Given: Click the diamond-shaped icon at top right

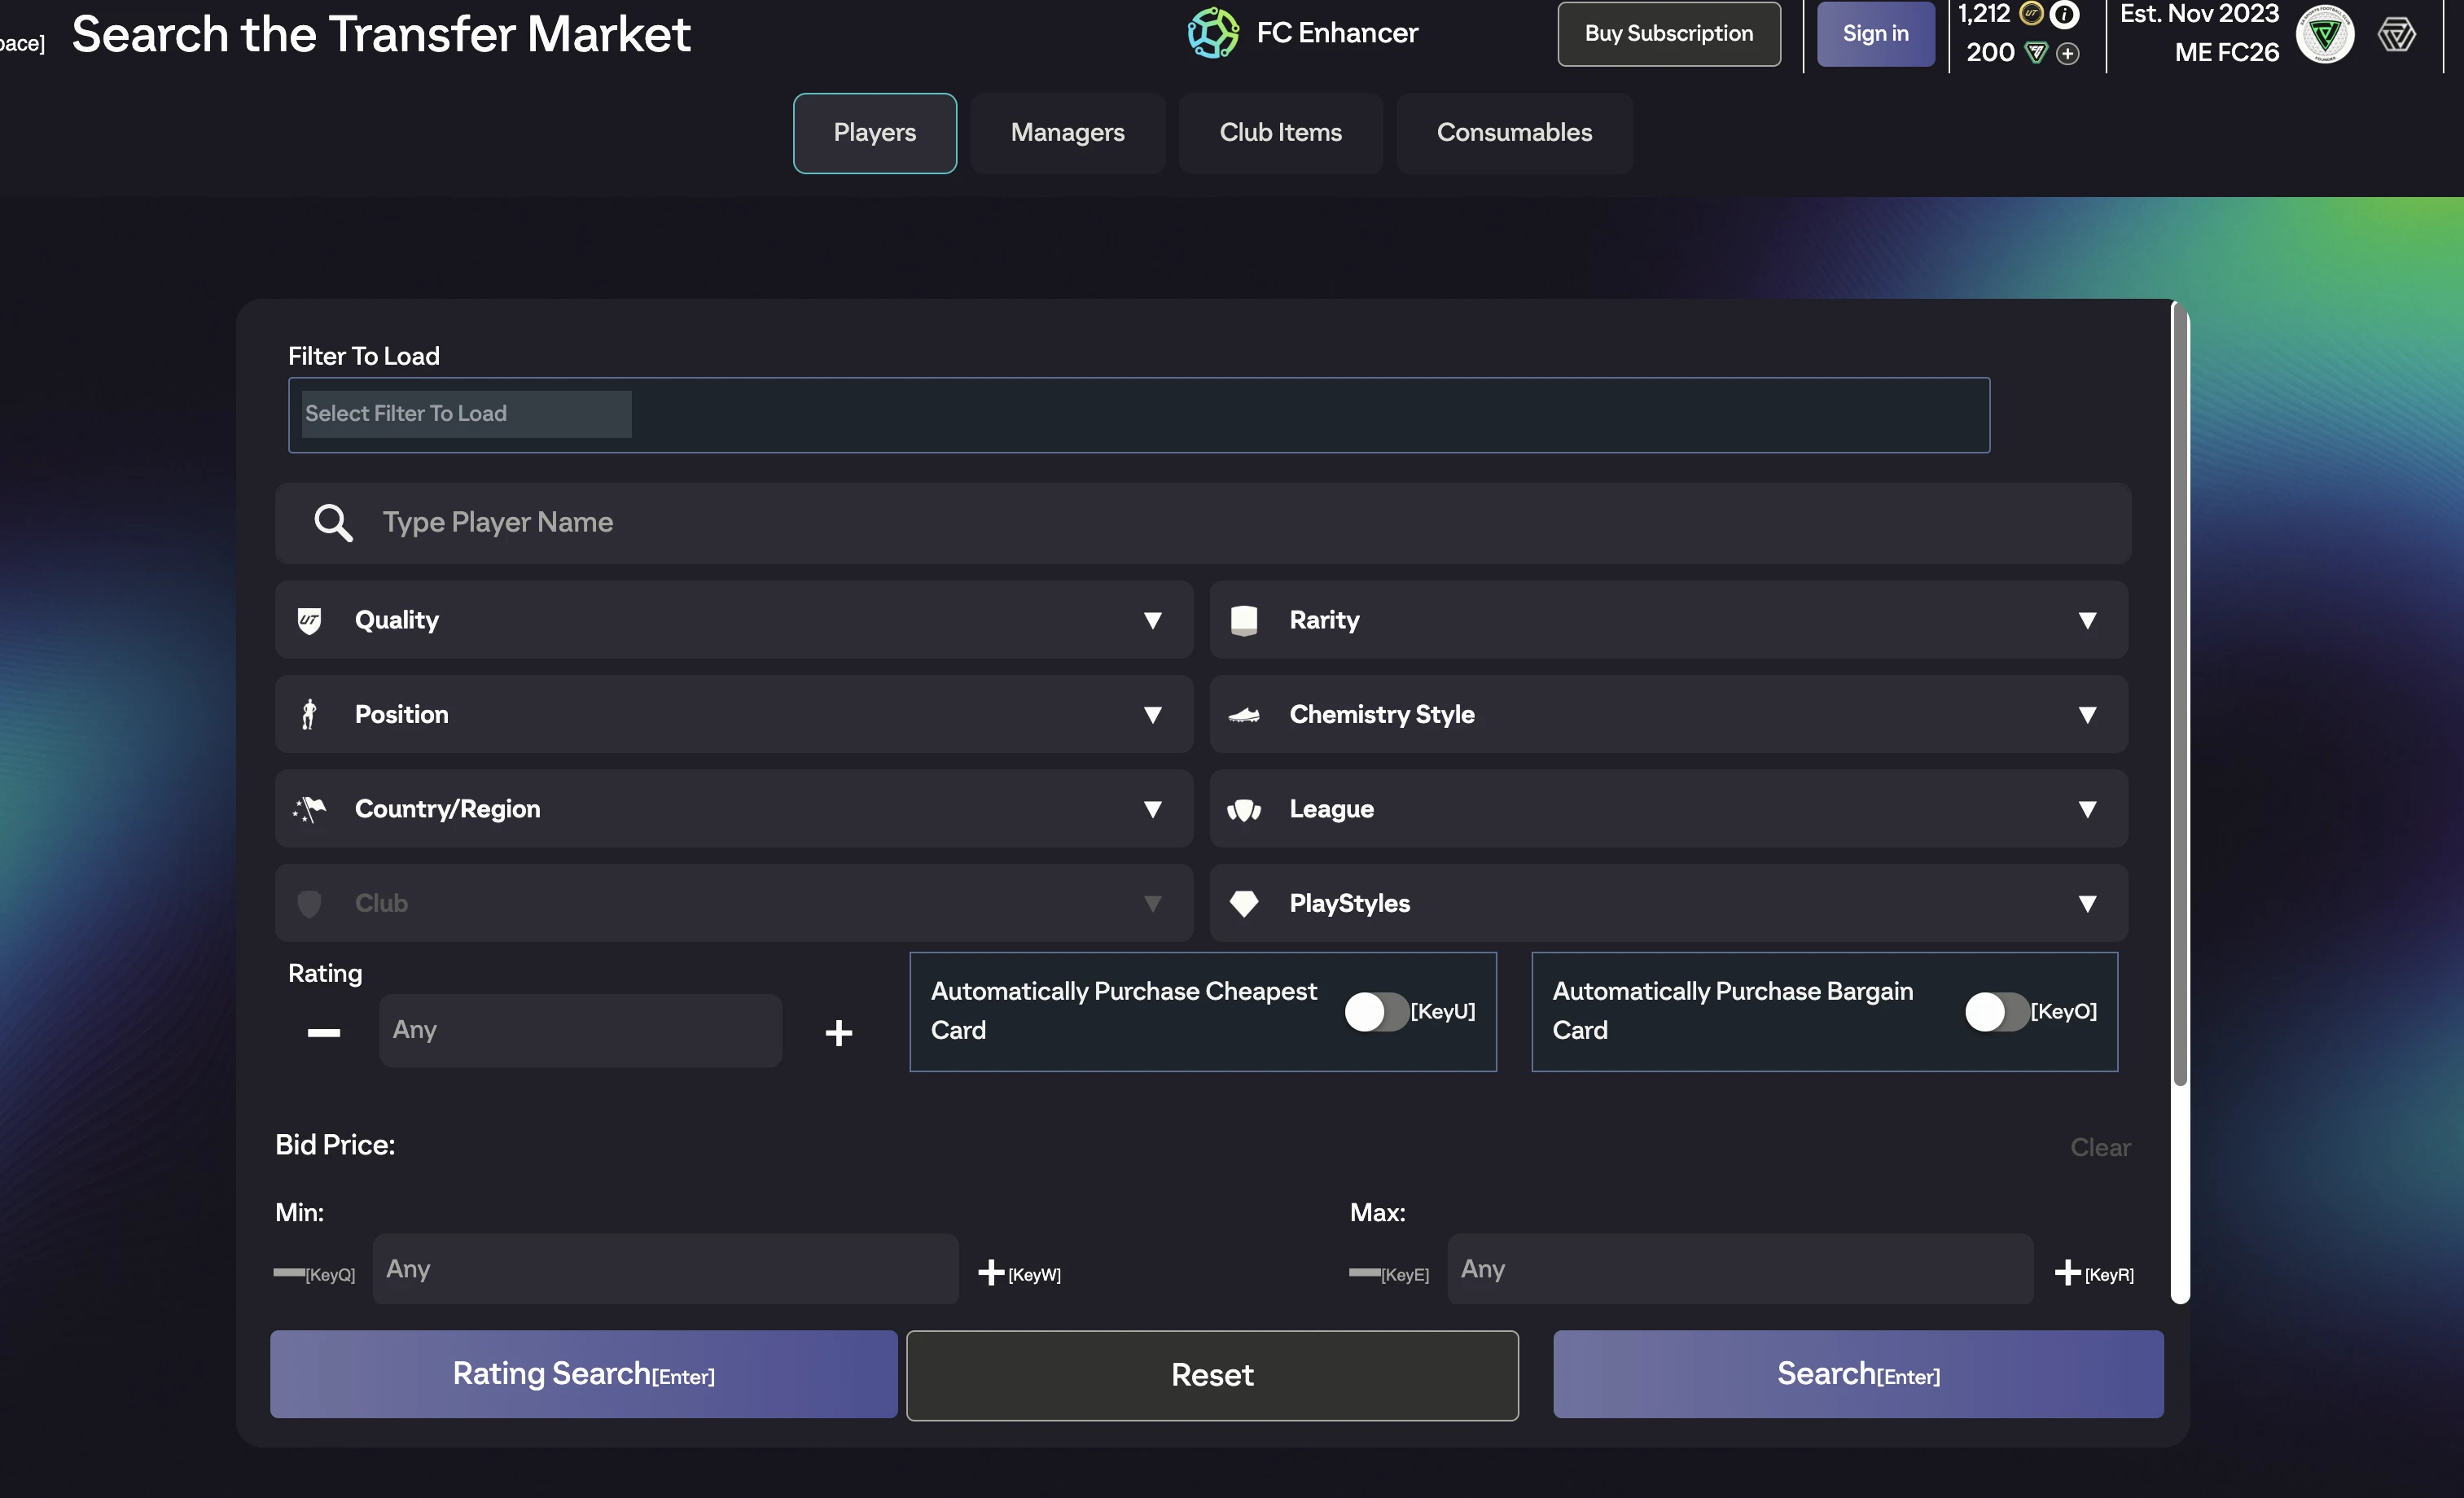Looking at the screenshot, I should [2396, 34].
